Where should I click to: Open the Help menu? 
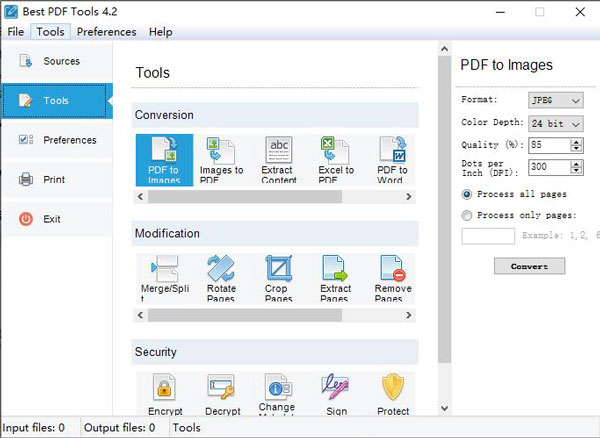pyautogui.click(x=160, y=32)
